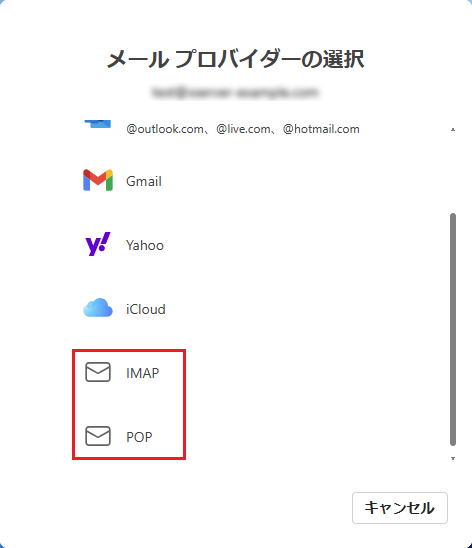Viewport: 472px width, 548px height.
Task: Click empty space right of the Gmail row
Action: (x=300, y=181)
